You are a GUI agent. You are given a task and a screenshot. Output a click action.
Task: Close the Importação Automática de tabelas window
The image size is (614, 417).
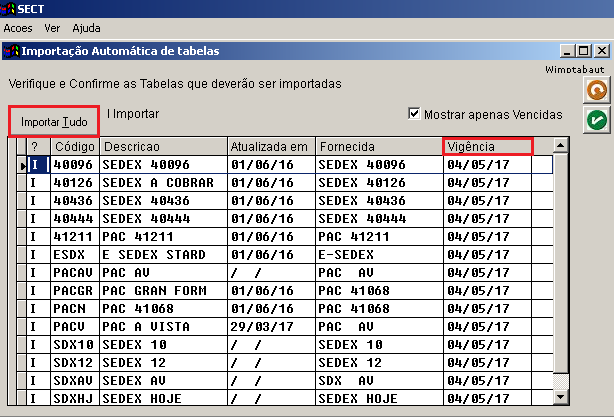coord(601,51)
